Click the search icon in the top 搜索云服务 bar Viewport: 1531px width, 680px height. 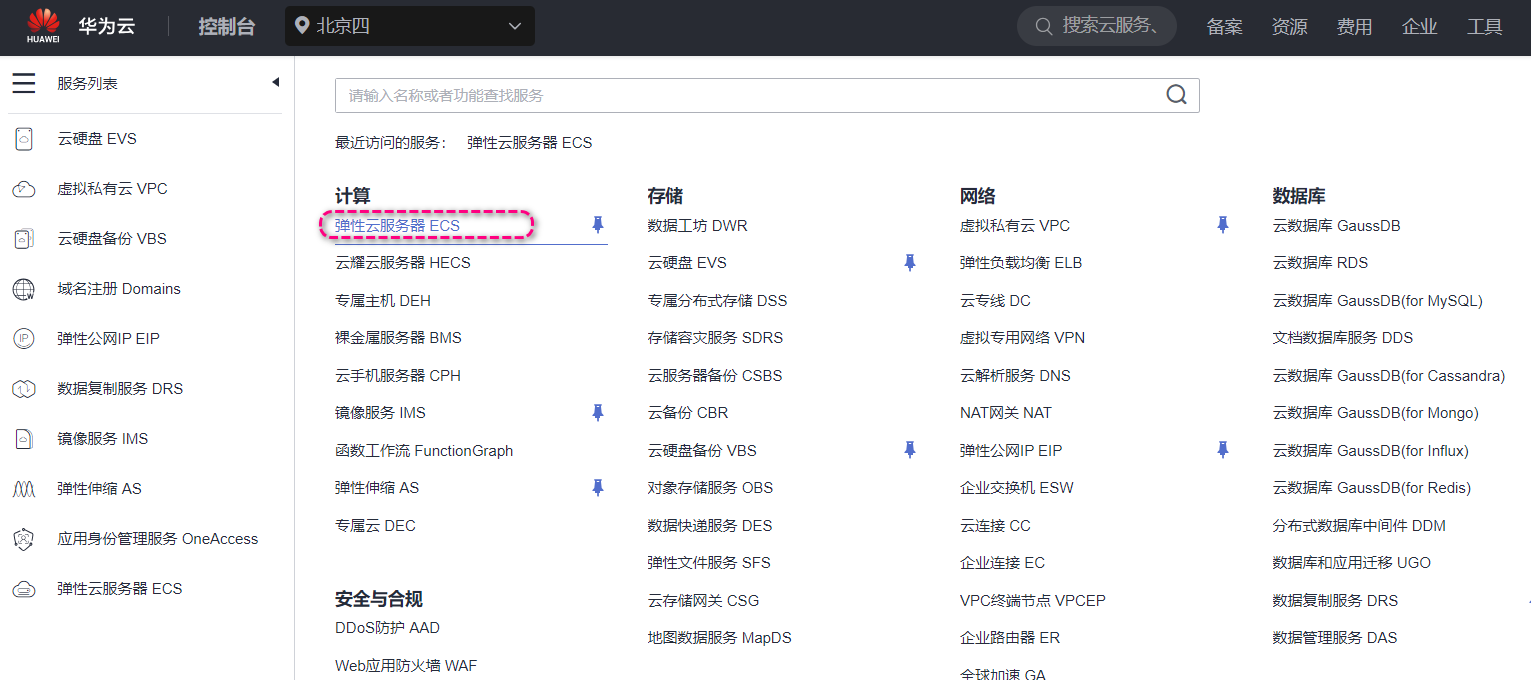point(1043,26)
